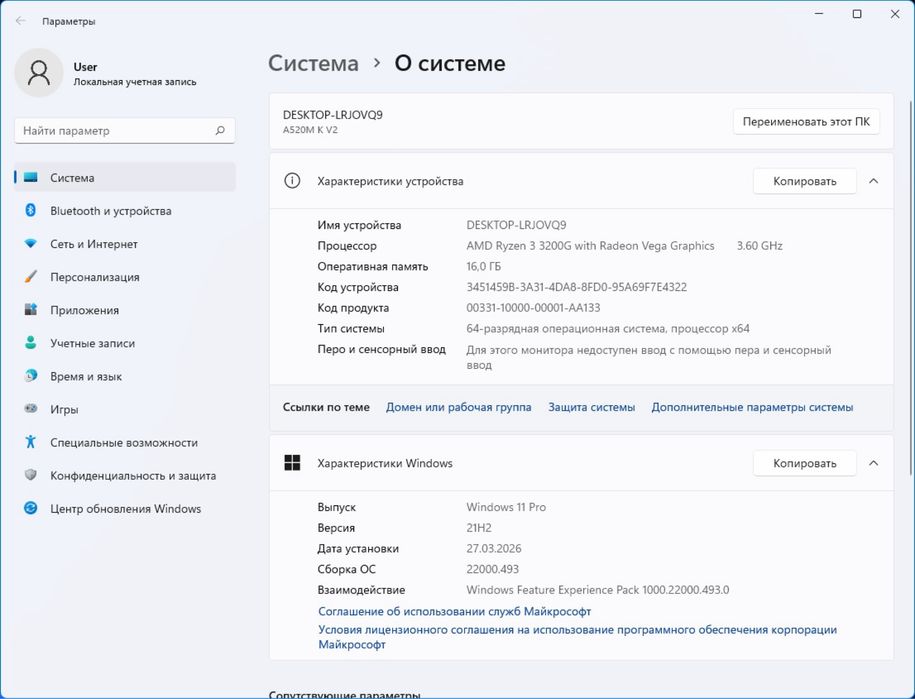Click the magnifier icon in search box
This screenshot has width=915, height=699.
coord(220,130)
